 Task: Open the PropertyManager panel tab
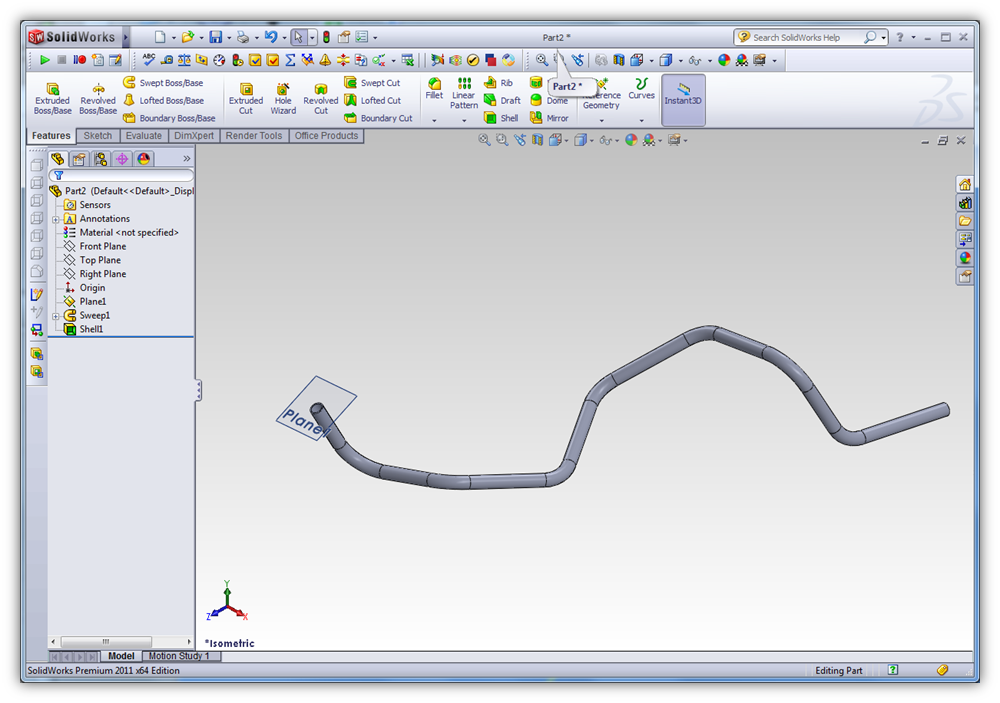point(79,159)
